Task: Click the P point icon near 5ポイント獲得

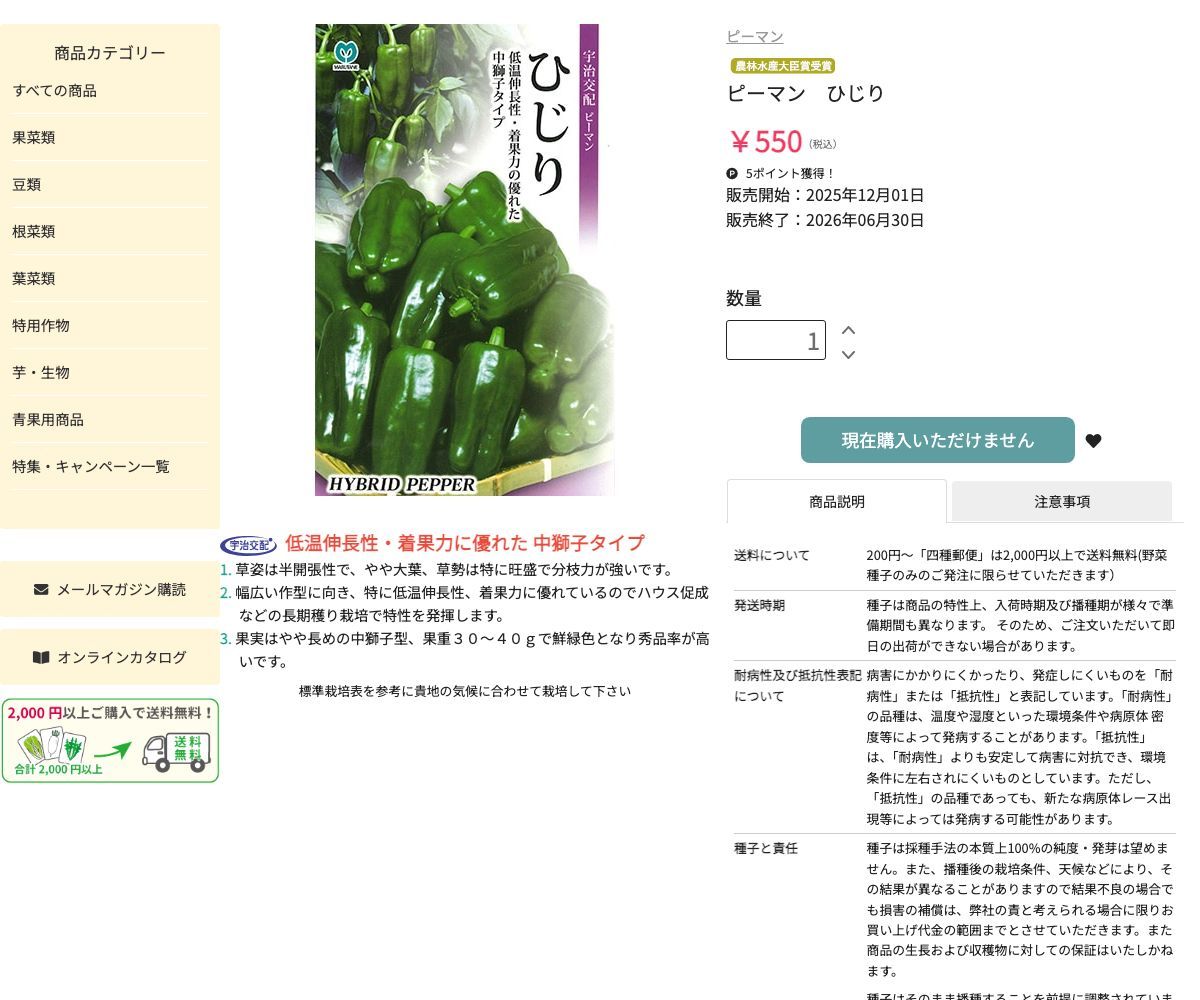Action: (732, 173)
